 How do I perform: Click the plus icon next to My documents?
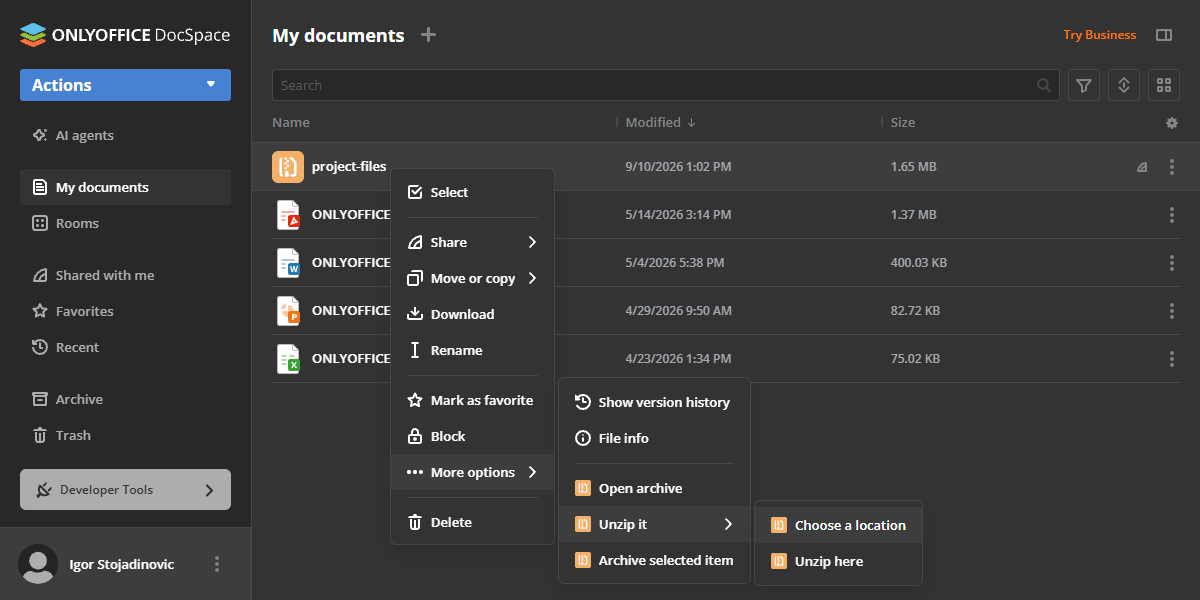(428, 35)
